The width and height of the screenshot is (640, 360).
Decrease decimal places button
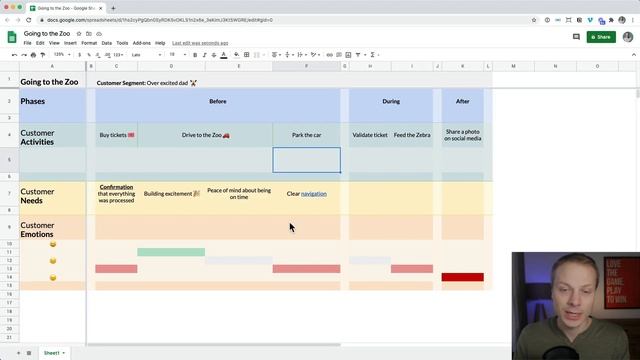point(98,55)
